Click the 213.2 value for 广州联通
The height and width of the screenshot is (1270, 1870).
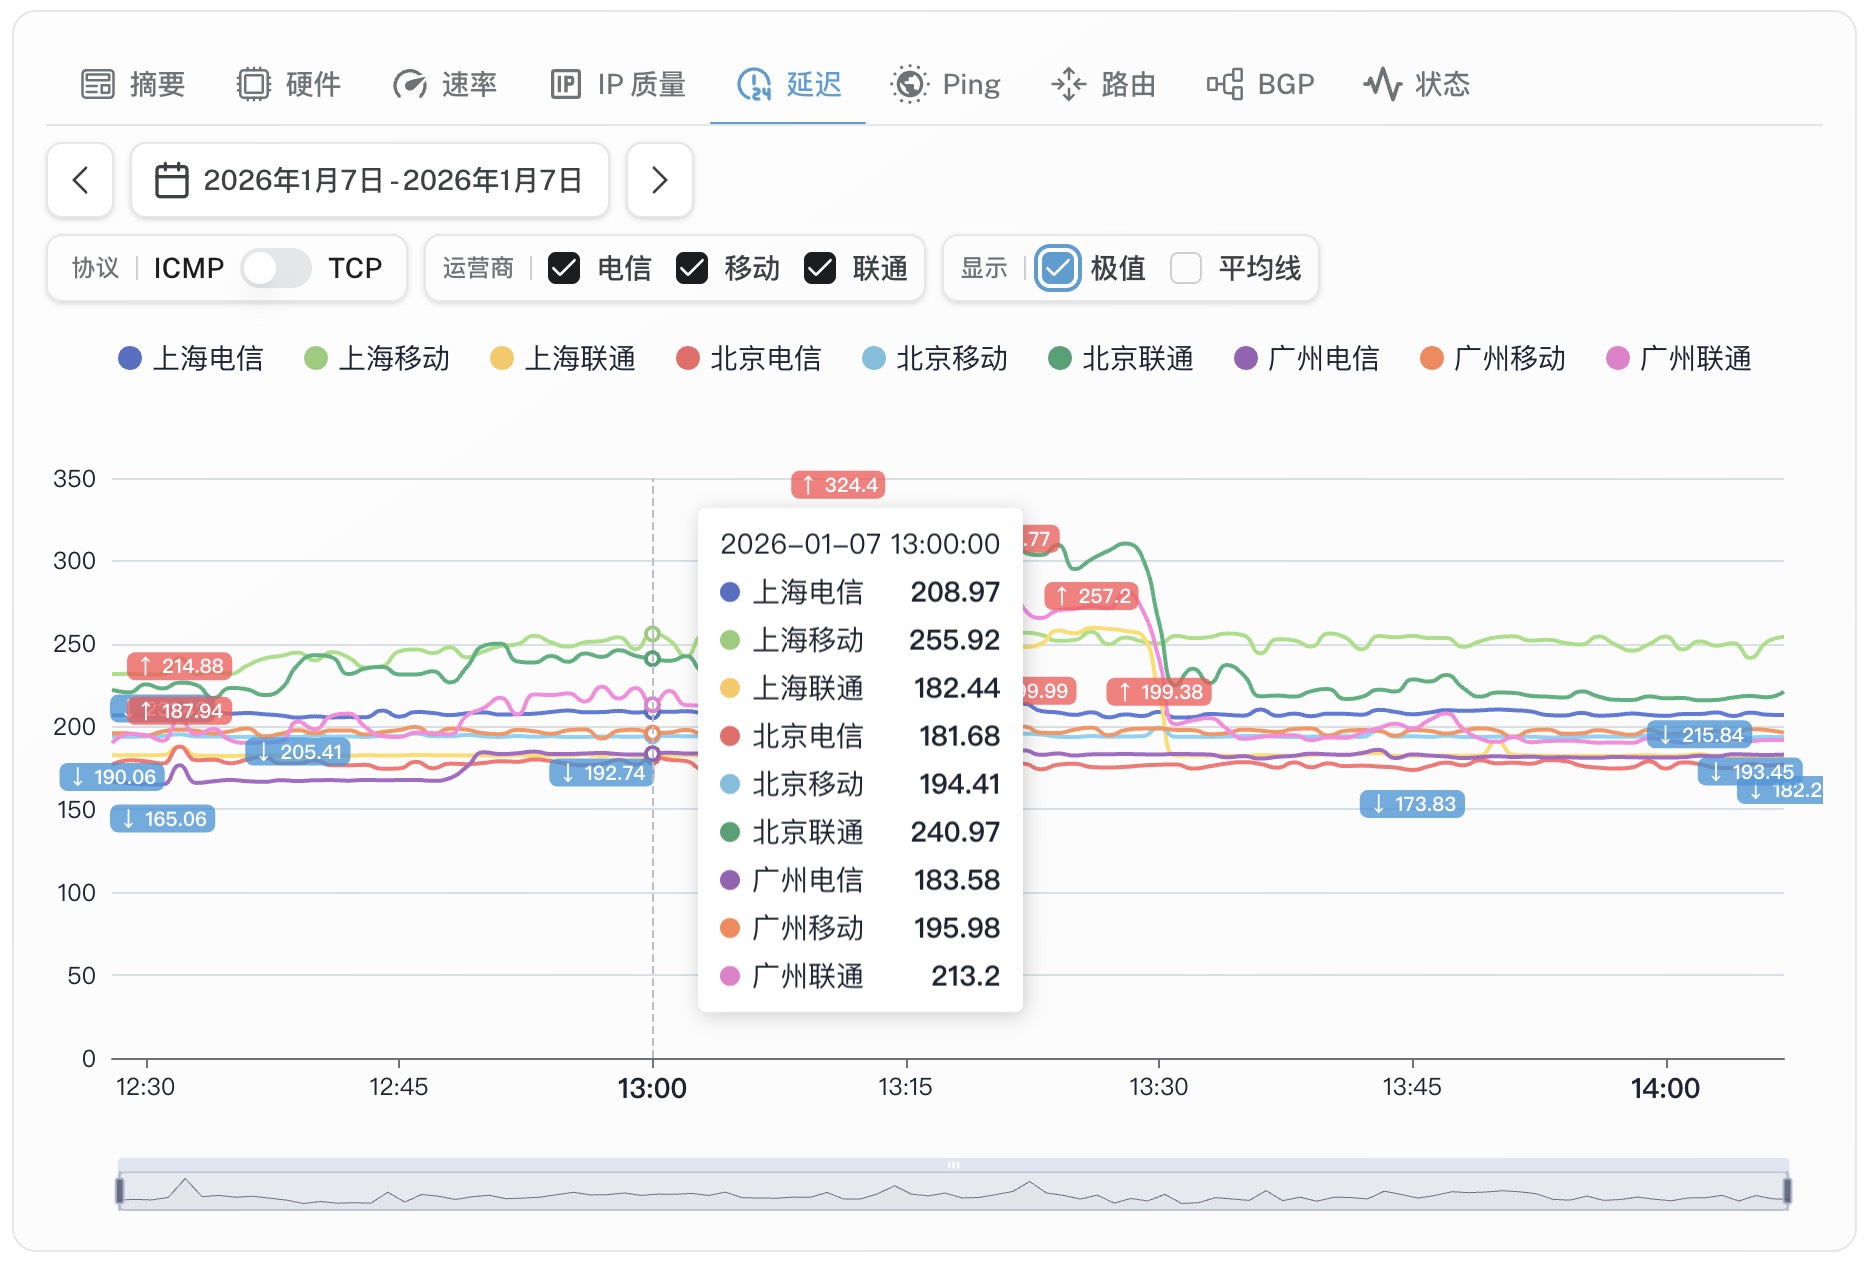[965, 976]
